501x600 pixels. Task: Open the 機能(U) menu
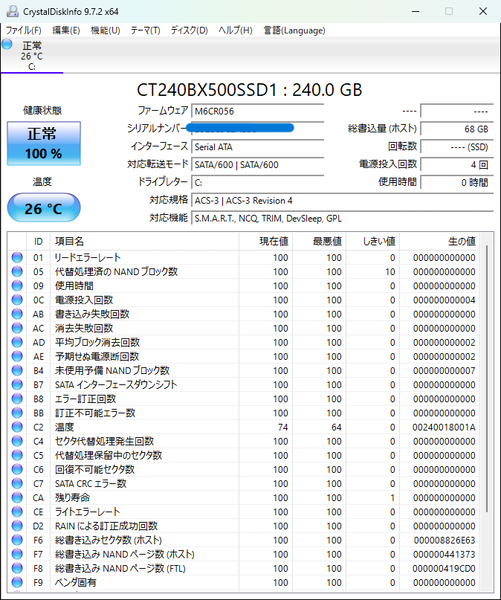[105, 30]
